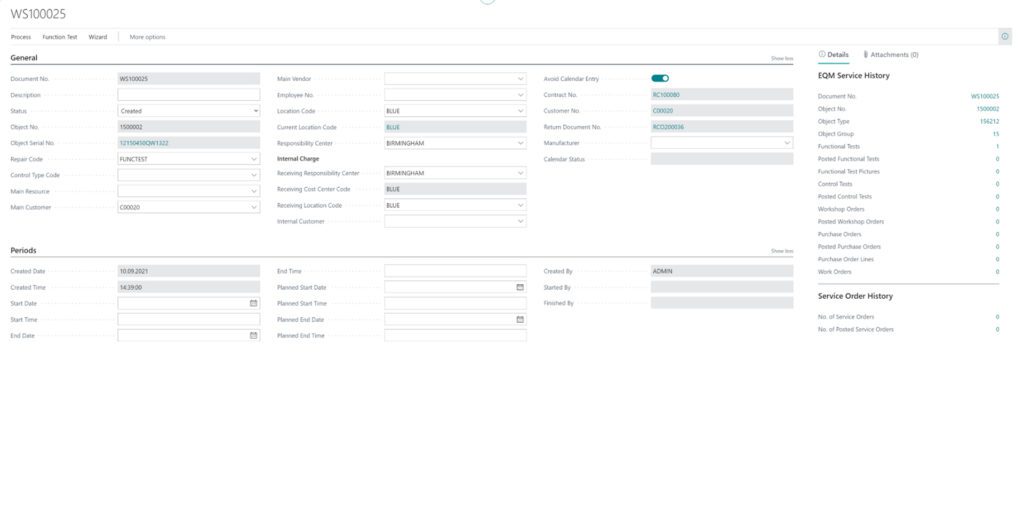Screen dimensions: 1024x510
Task: Open the Status dropdown showing Created
Action: pyautogui.click(x=256, y=111)
